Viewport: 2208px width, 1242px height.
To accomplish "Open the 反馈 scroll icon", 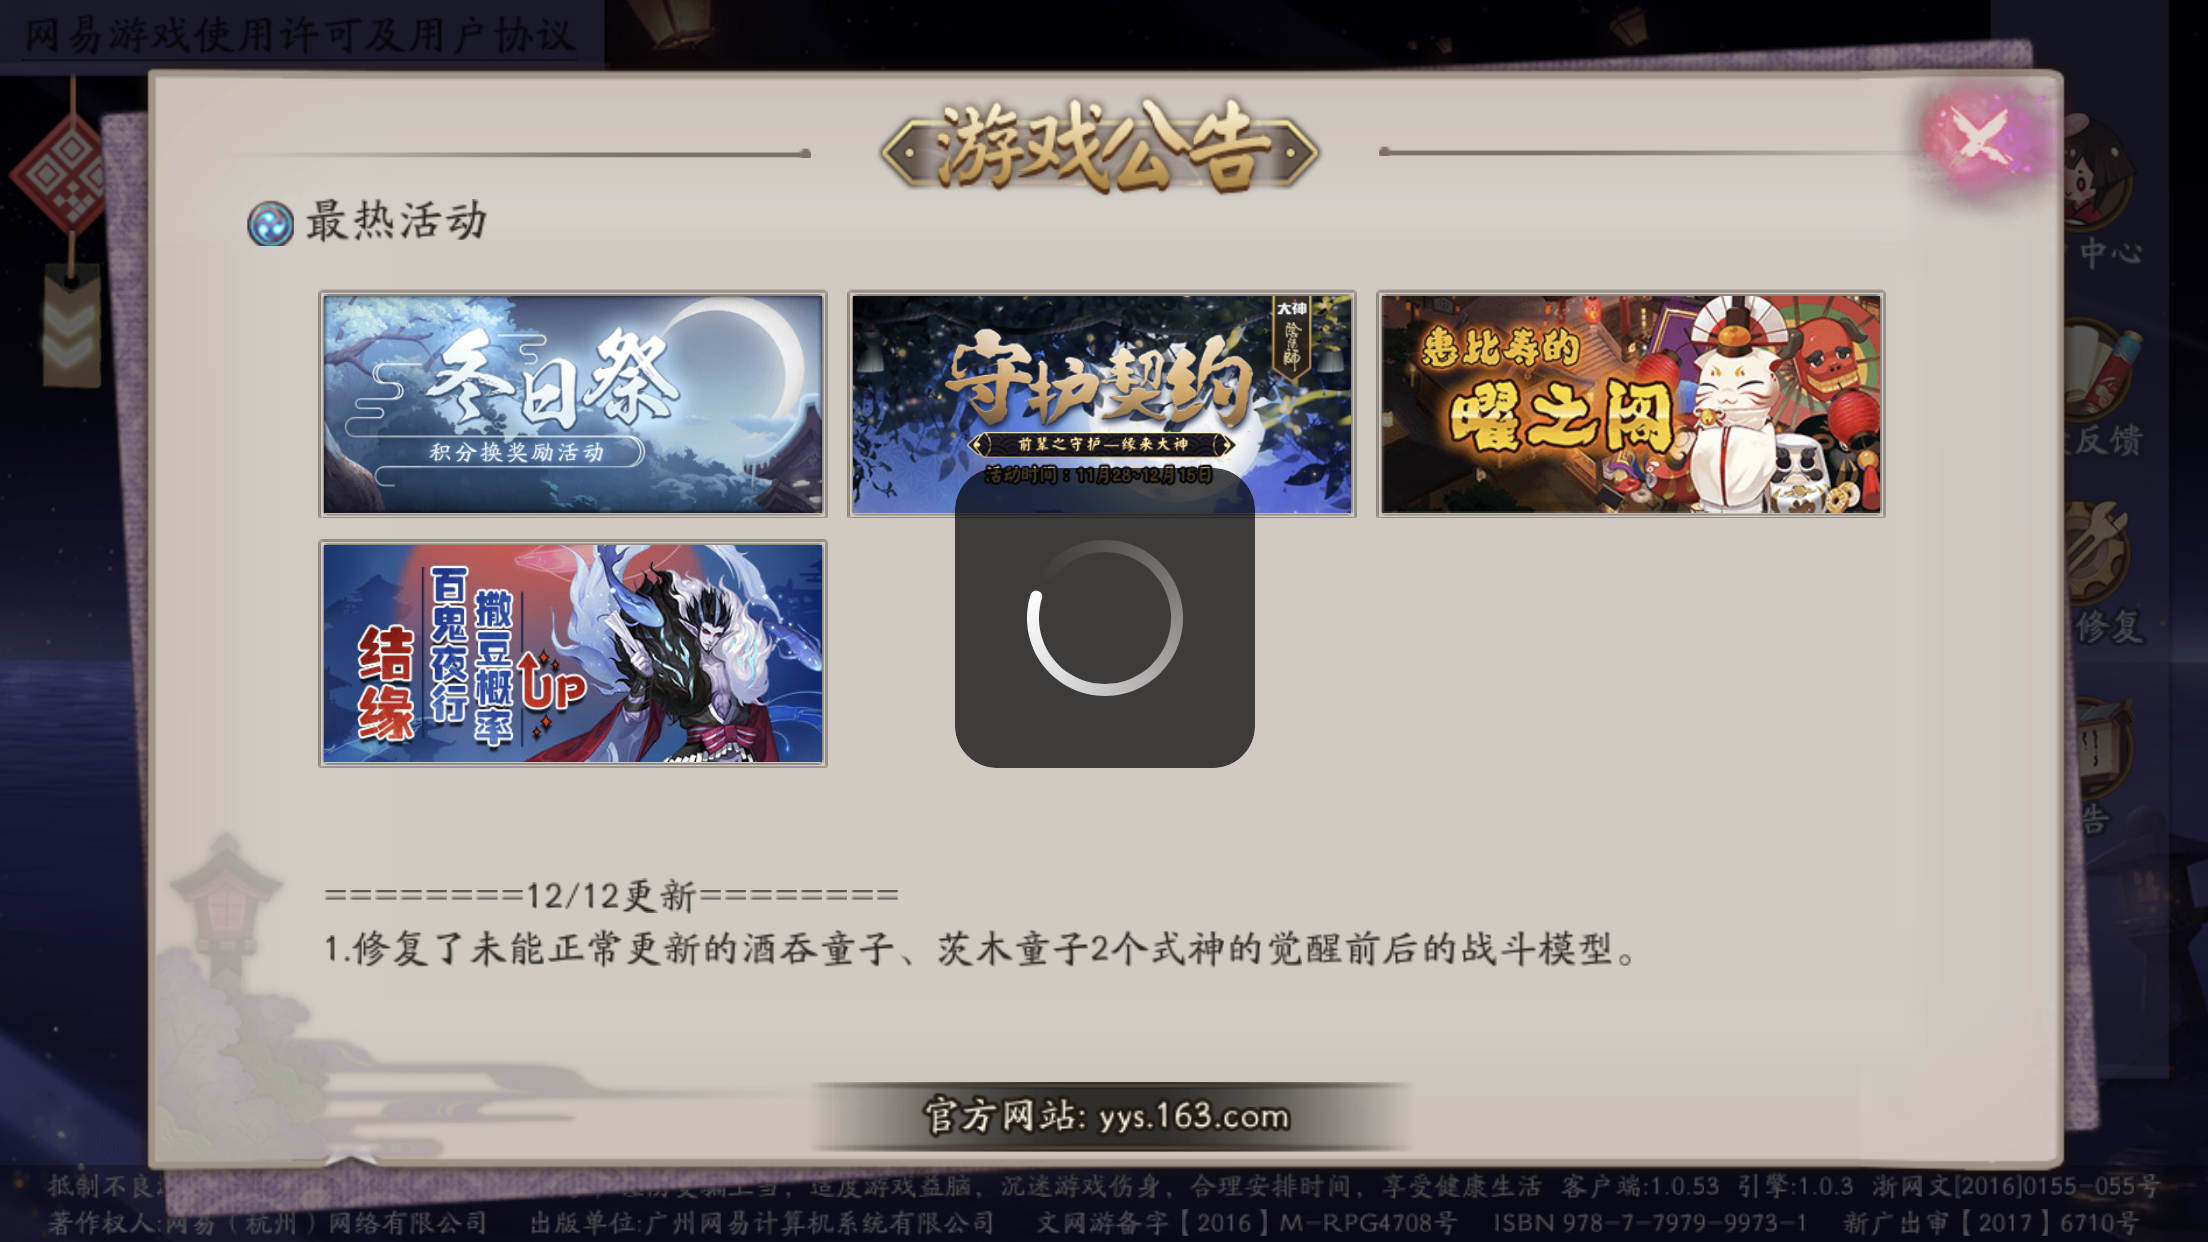I will point(2100,368).
